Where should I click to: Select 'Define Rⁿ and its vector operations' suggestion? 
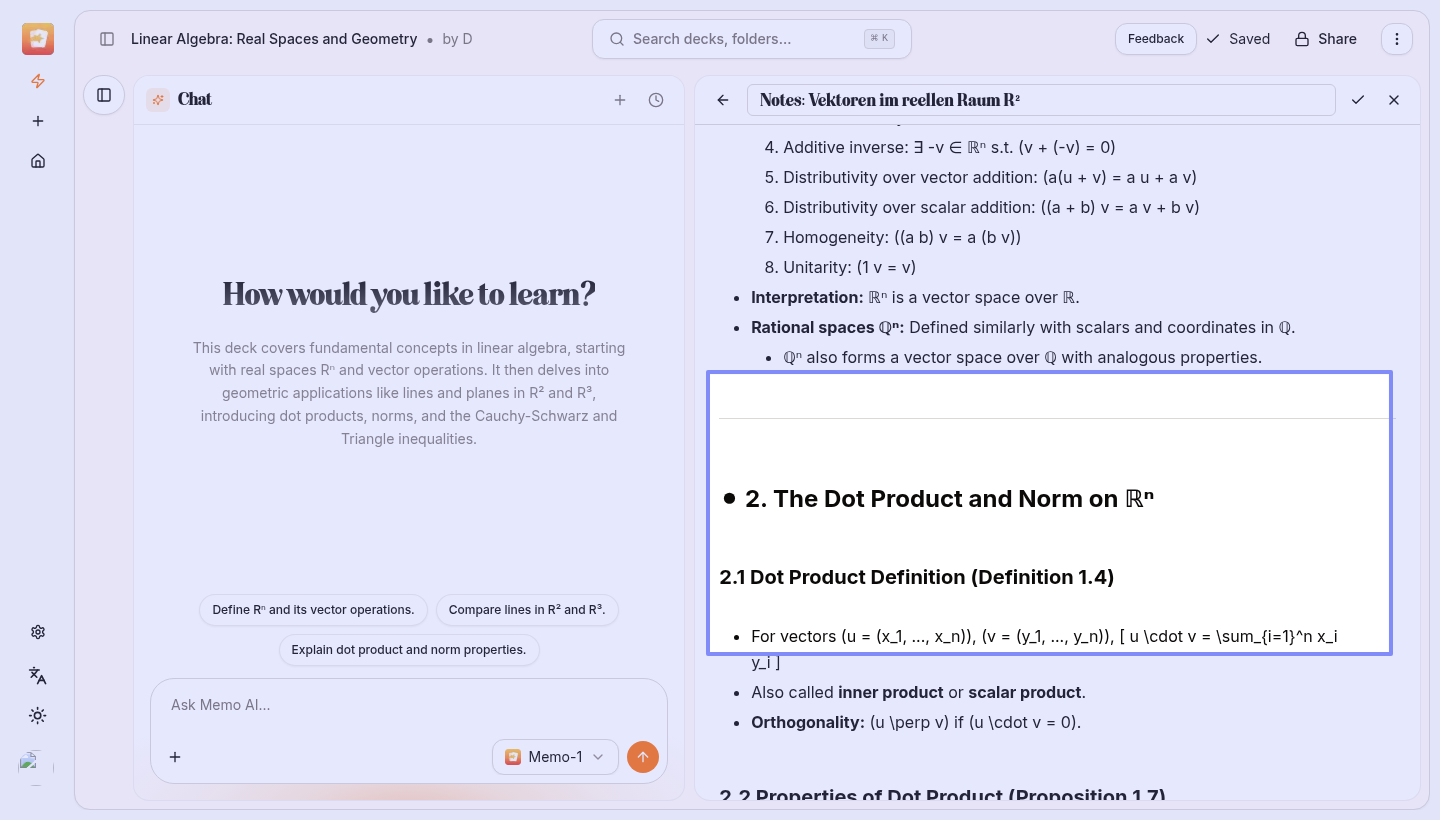pos(313,610)
